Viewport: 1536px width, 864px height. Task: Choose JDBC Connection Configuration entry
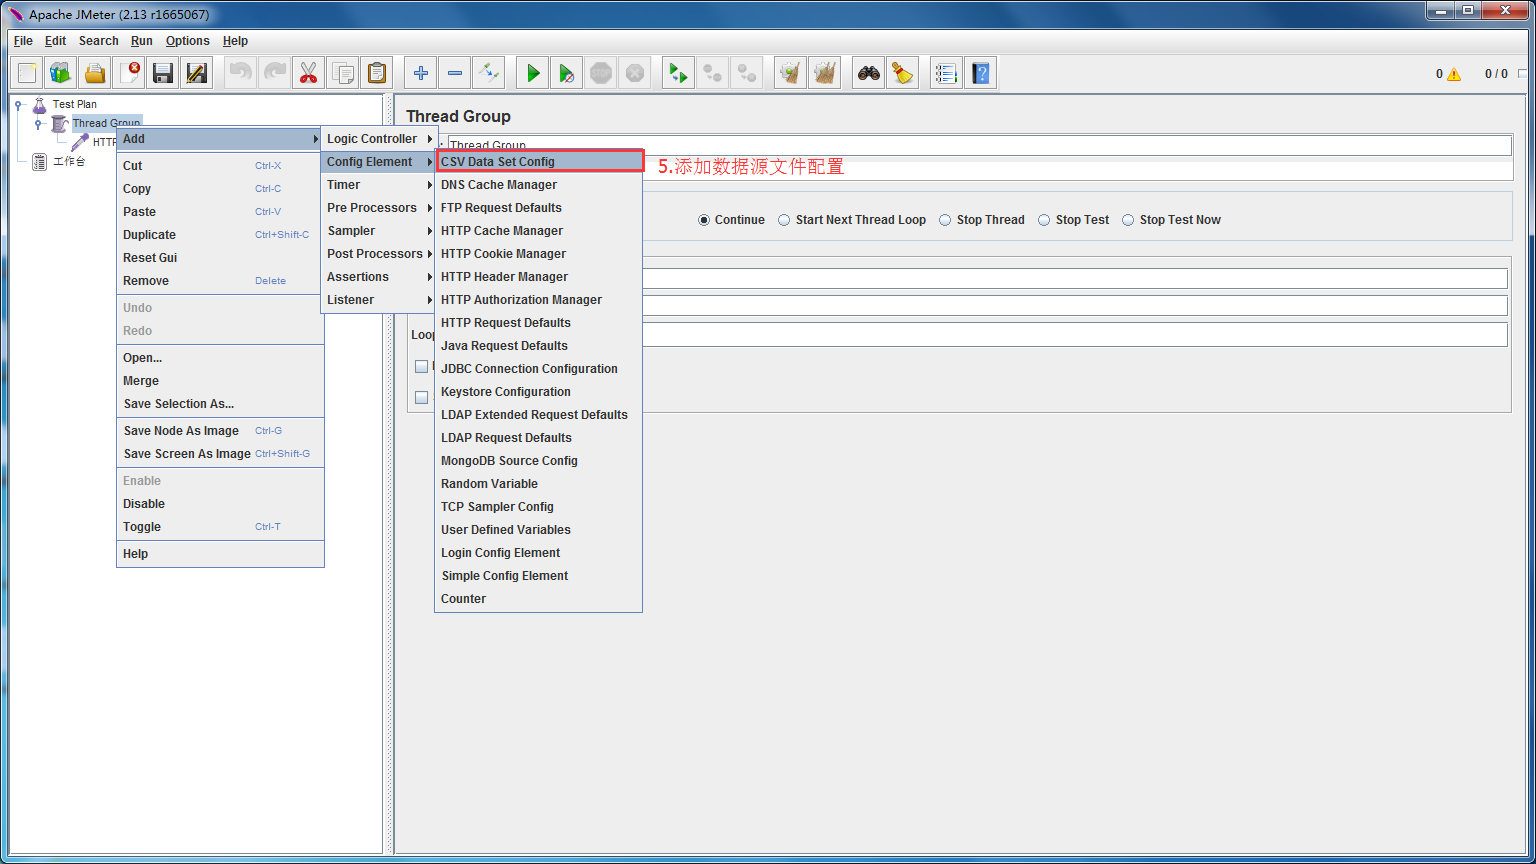point(539,369)
